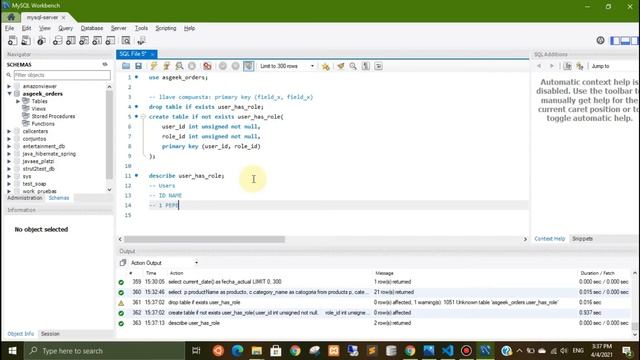Expand the test_soap schema
The height and width of the screenshot is (360, 640).
pos(9,184)
